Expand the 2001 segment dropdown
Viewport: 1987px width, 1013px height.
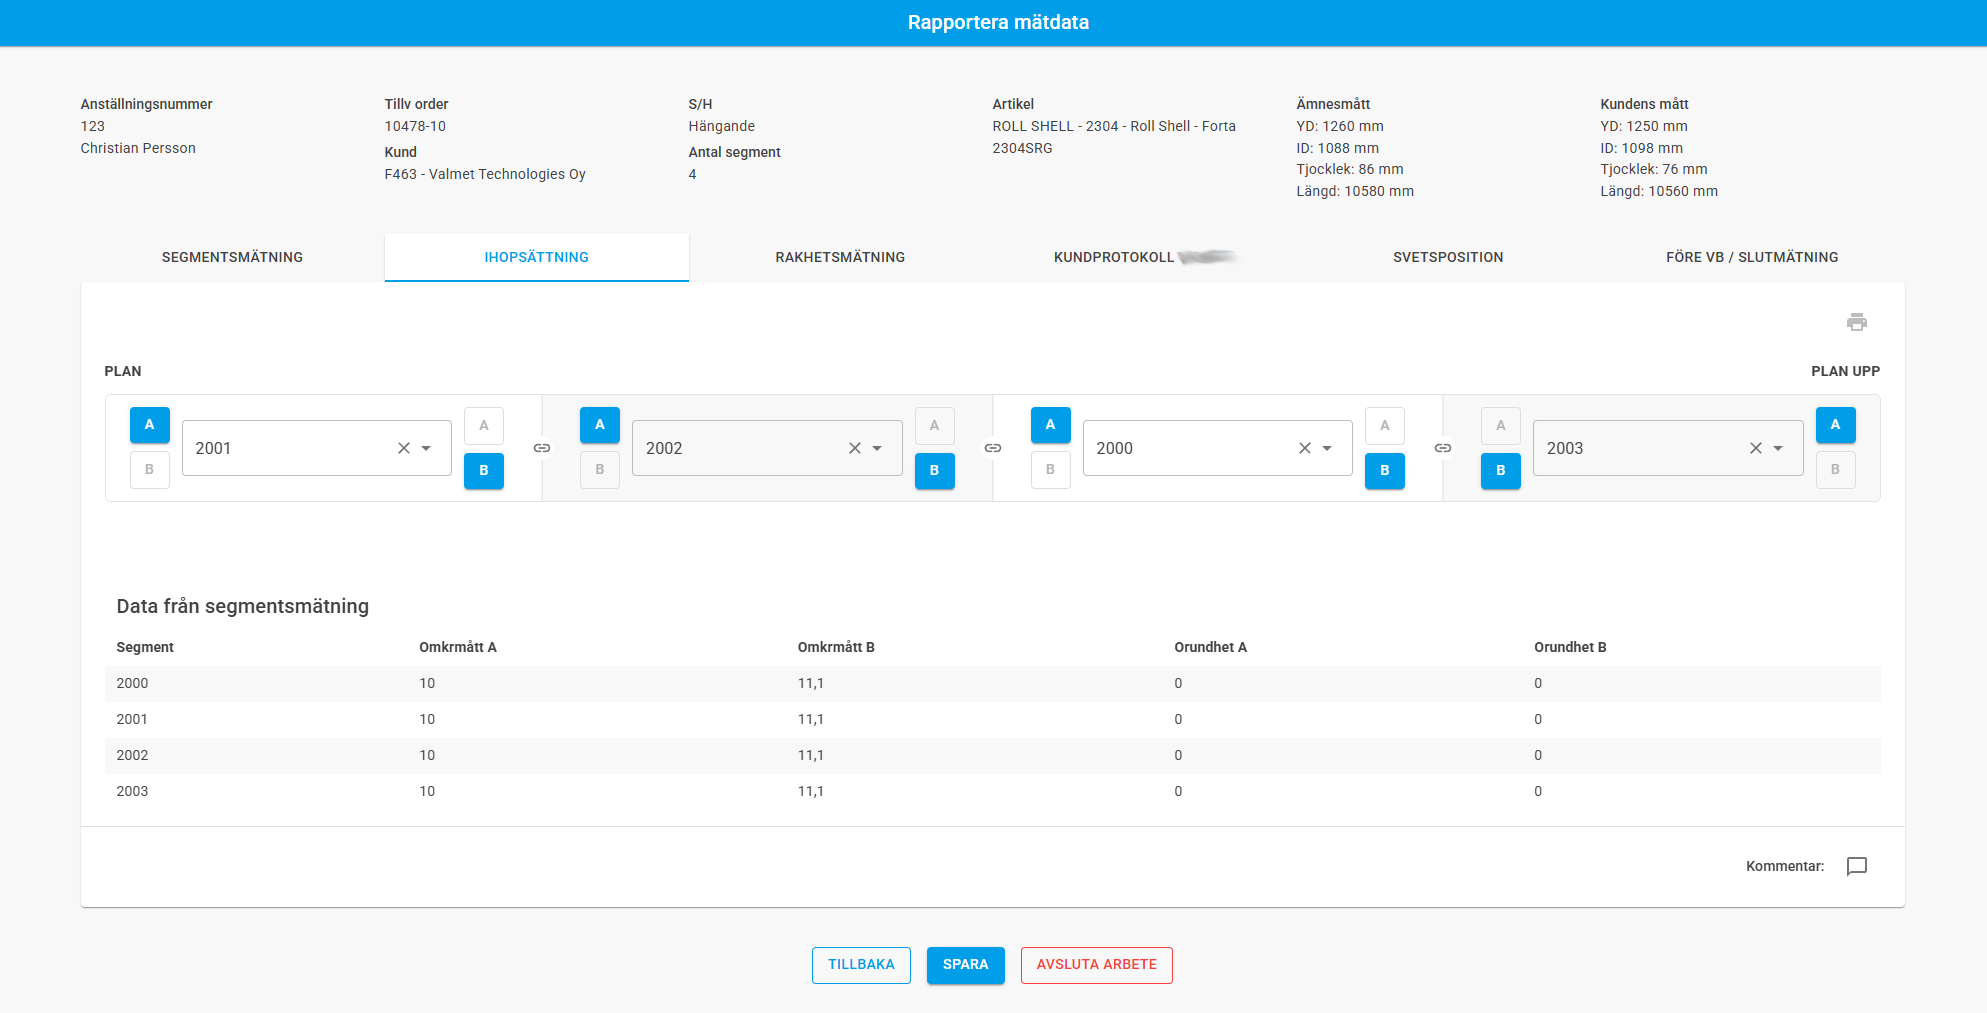(427, 448)
